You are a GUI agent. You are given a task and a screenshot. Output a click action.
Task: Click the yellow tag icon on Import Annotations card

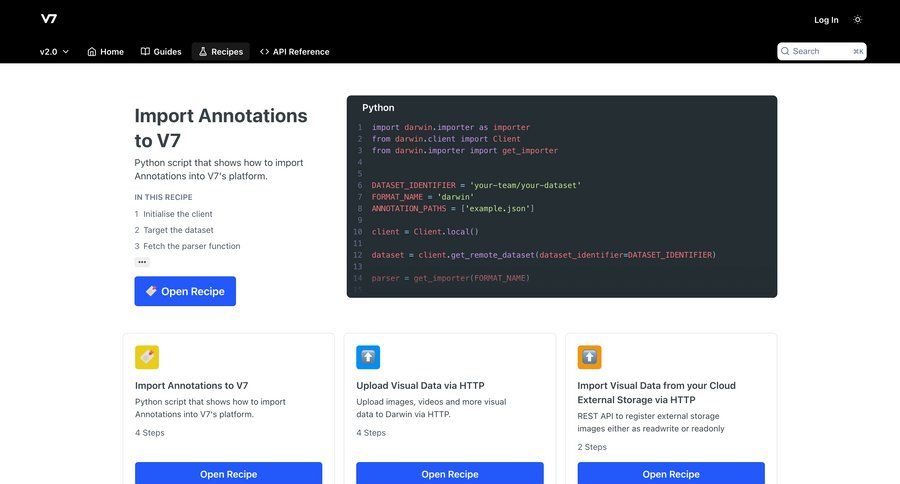pyautogui.click(x=147, y=357)
